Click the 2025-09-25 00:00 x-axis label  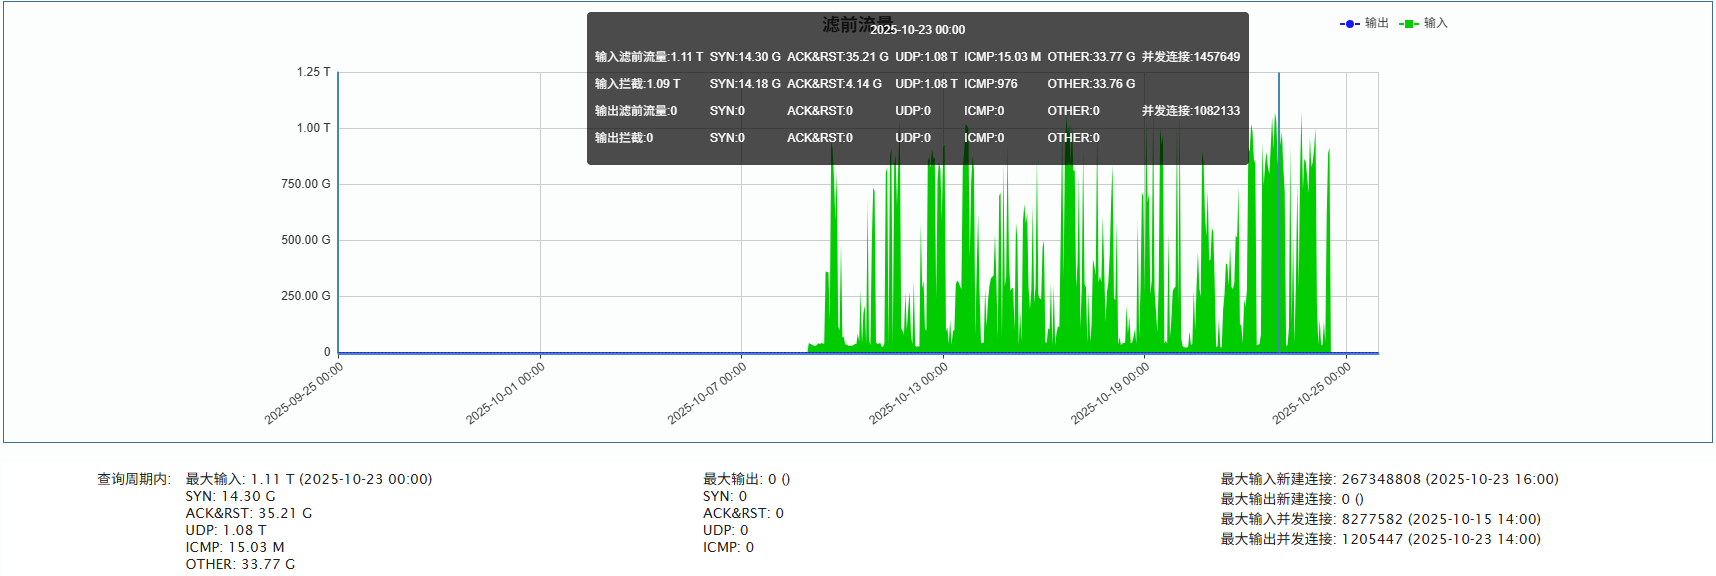click(x=304, y=393)
